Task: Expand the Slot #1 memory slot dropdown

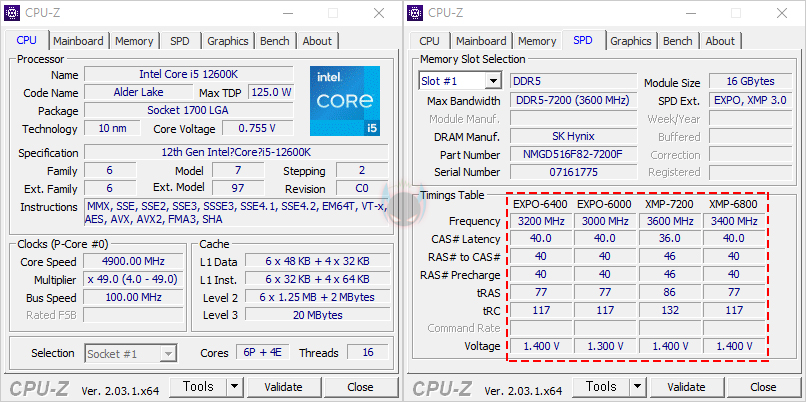Action: [493, 81]
